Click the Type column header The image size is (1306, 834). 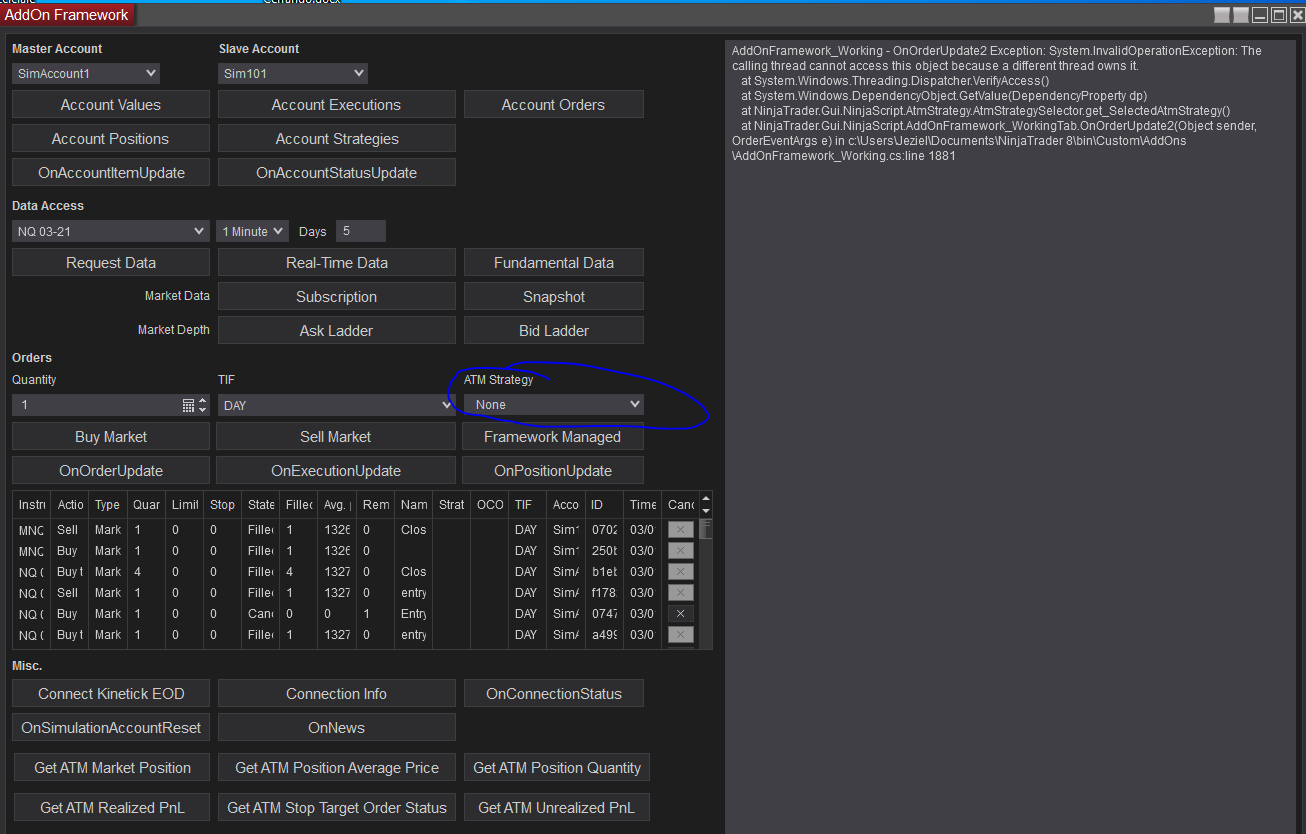(108, 505)
